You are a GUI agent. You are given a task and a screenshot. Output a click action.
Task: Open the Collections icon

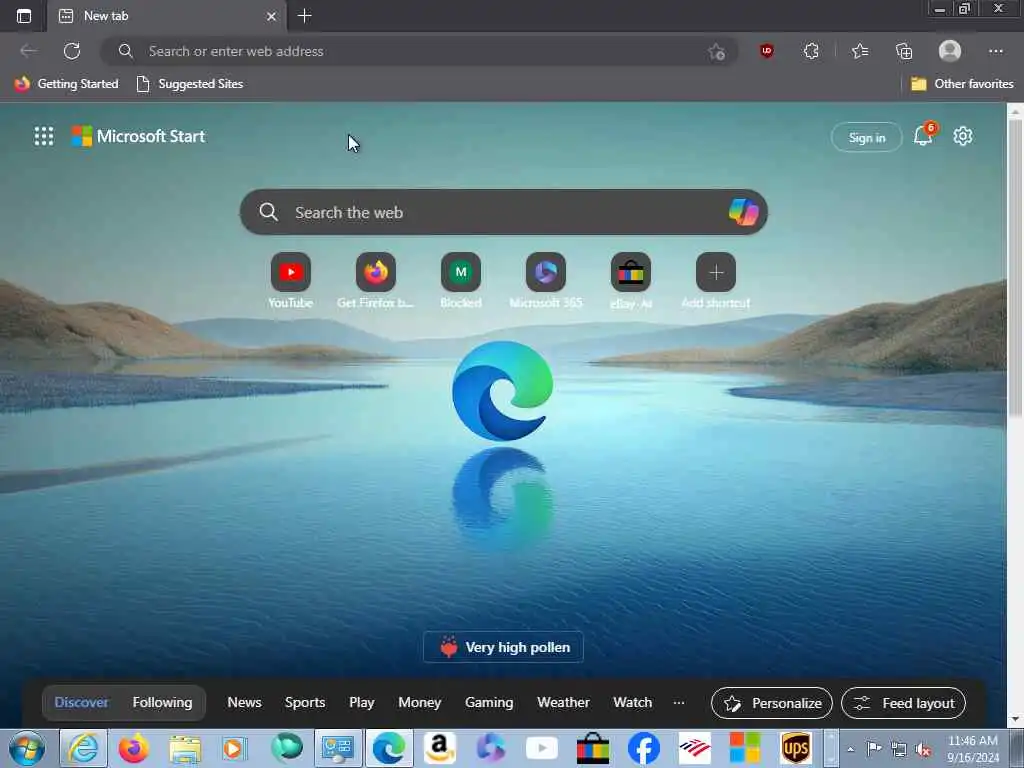(904, 51)
